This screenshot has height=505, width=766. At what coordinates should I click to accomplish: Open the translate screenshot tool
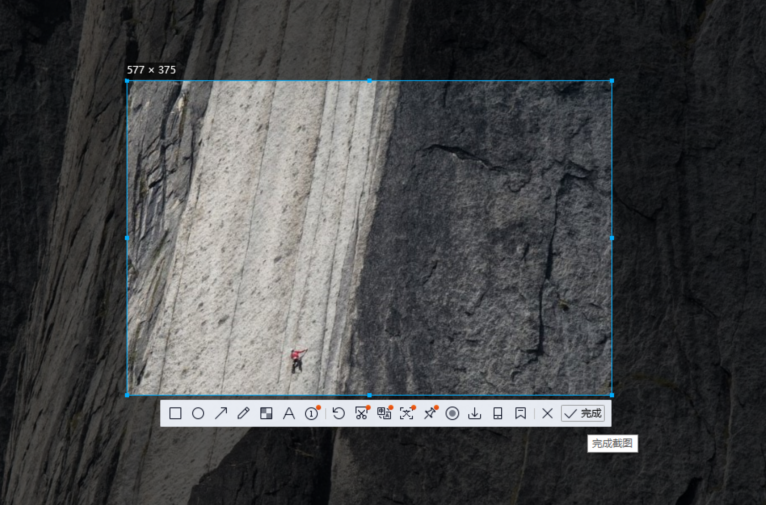point(384,413)
